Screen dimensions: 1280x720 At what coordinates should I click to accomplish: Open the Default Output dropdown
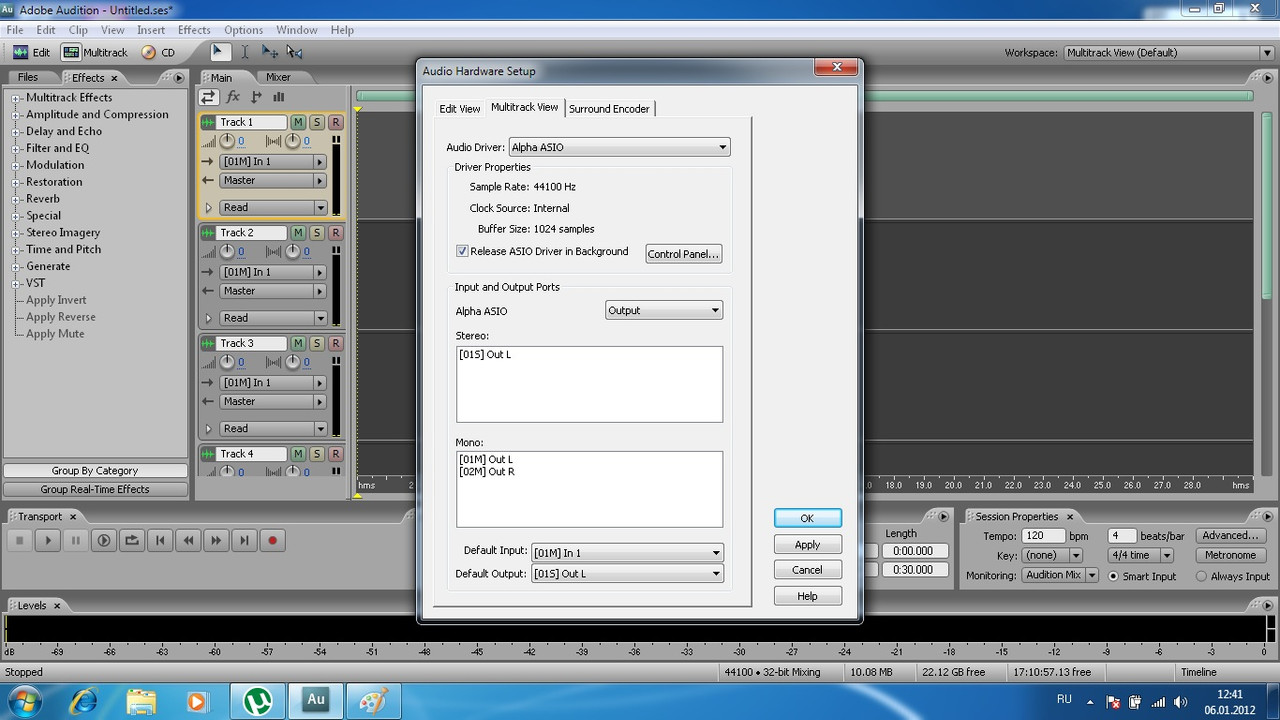[x=627, y=574]
